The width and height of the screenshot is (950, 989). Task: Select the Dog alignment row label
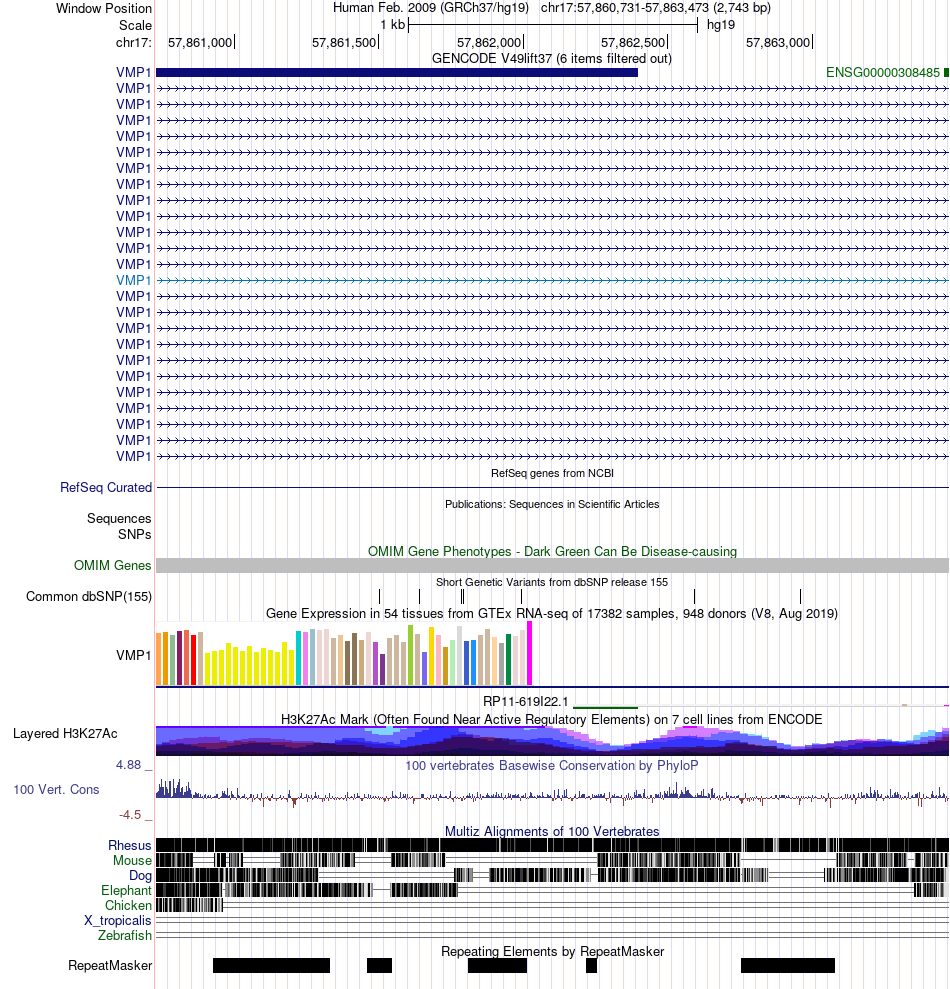(140, 875)
